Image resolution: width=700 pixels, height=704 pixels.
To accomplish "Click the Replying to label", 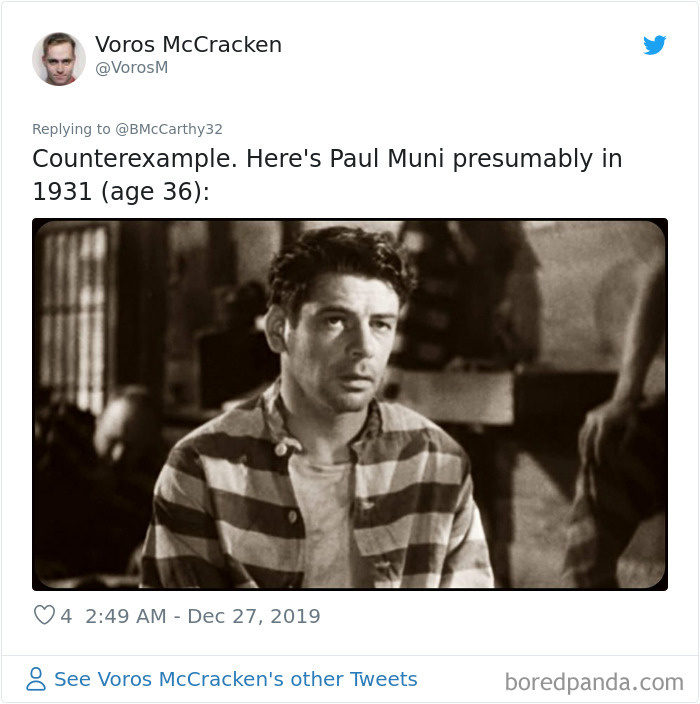I will (x=71, y=129).
